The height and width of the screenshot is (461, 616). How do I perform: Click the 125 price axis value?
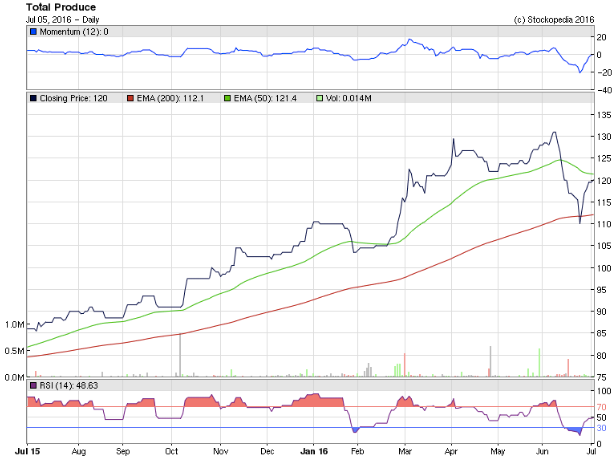click(604, 159)
